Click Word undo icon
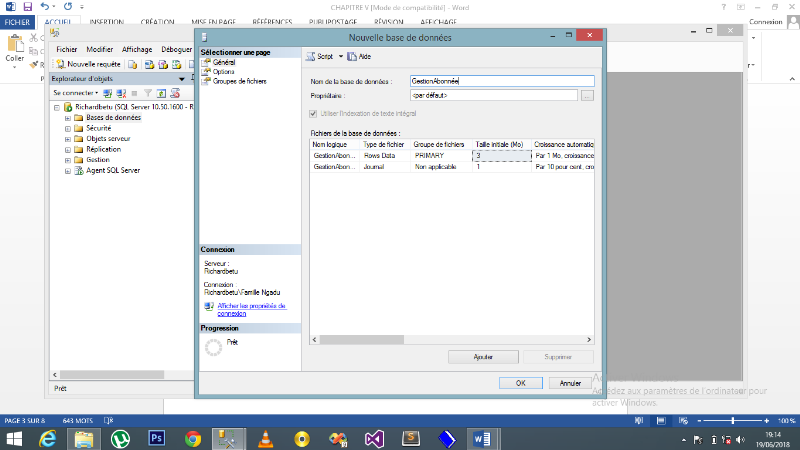Viewport: 800px width, 450px height. (45, 7)
